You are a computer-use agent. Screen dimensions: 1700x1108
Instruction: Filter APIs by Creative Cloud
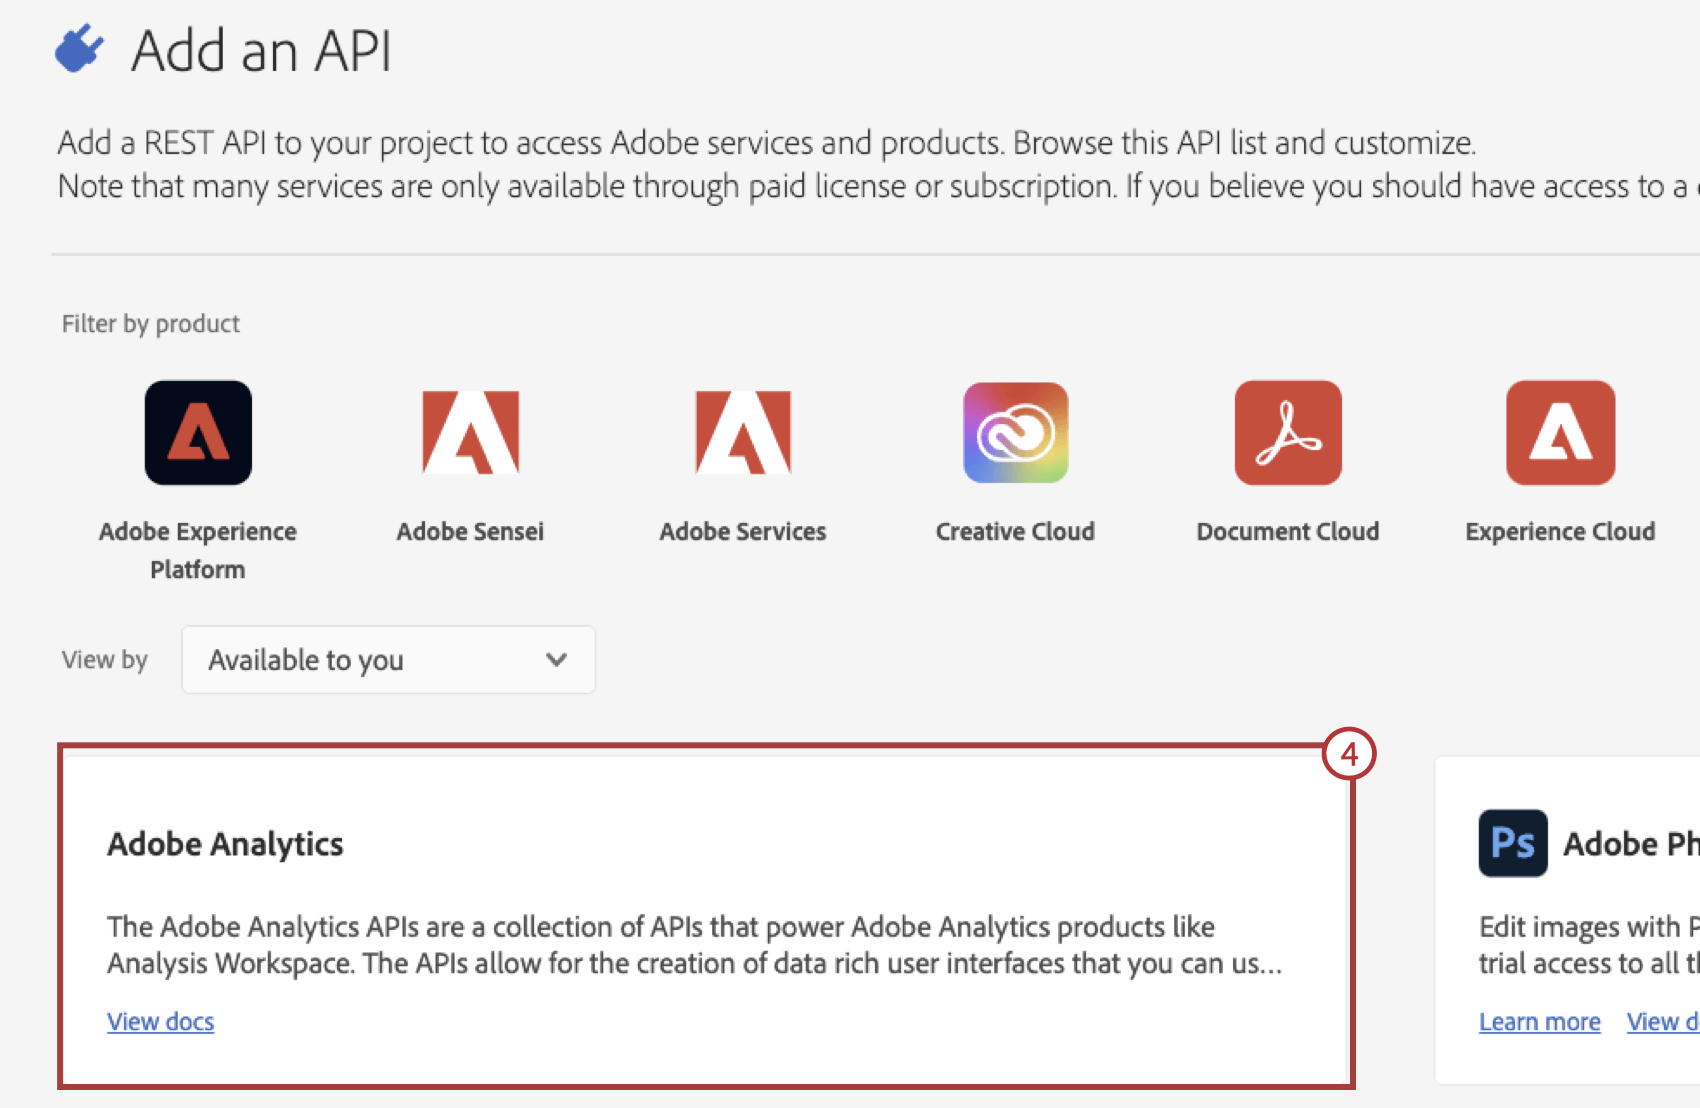[x=1014, y=432]
